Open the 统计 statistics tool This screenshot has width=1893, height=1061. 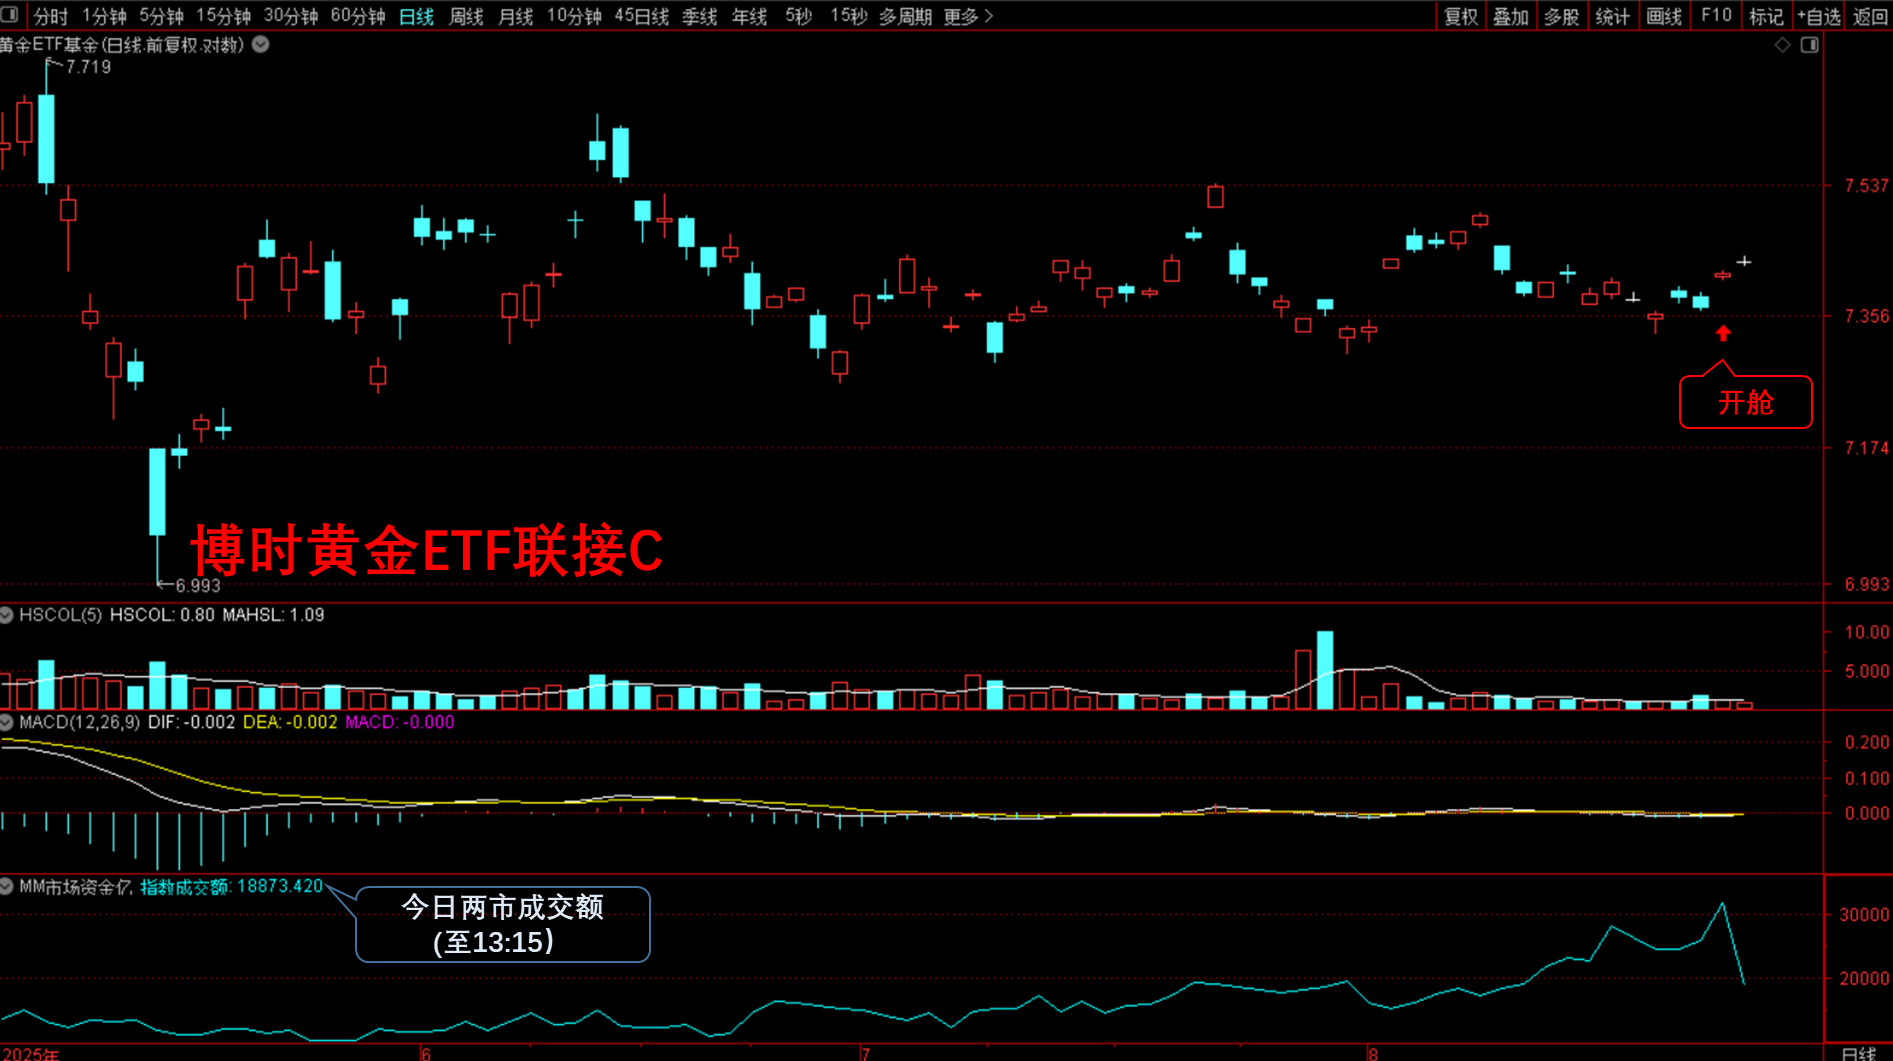click(x=1612, y=16)
